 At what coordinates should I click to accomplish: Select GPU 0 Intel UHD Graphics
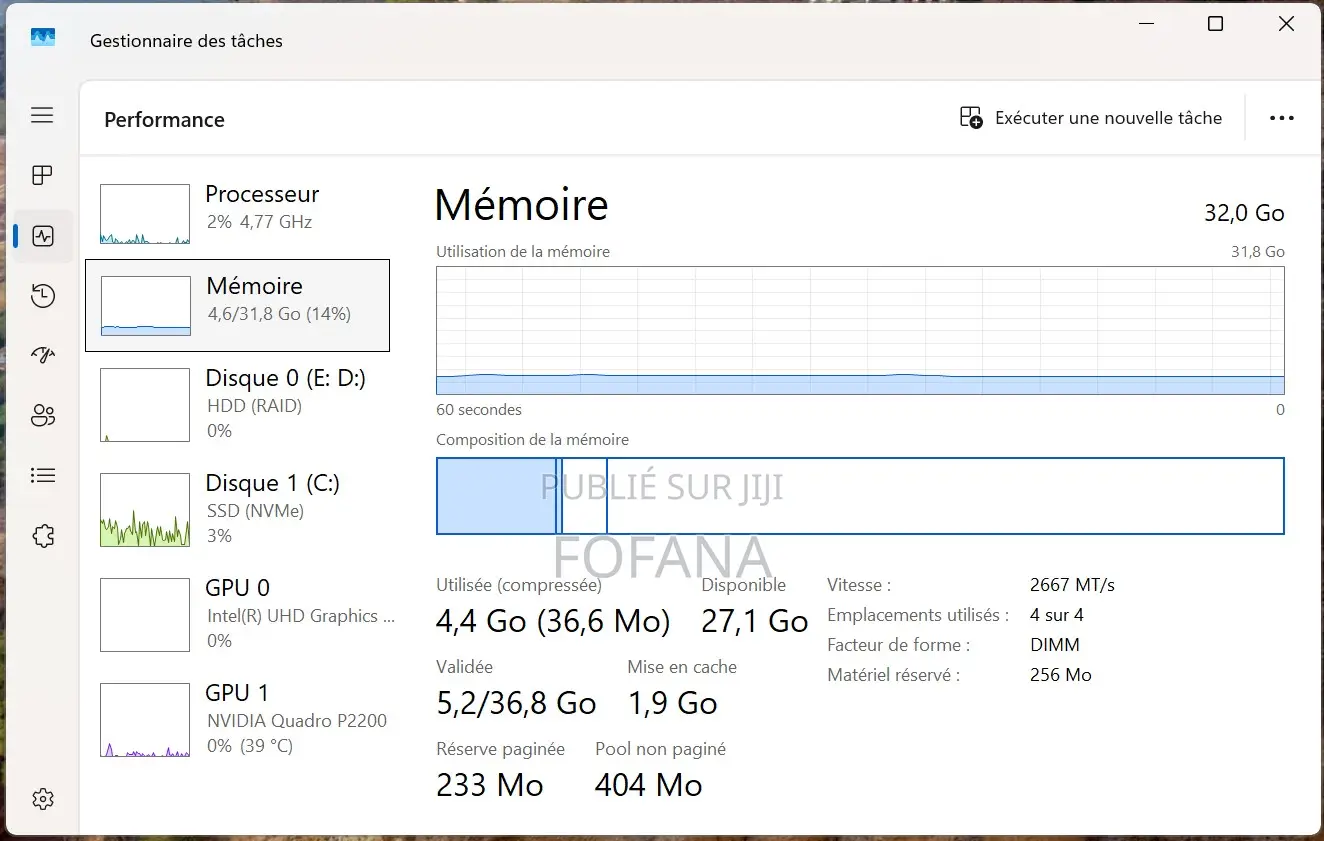point(237,613)
